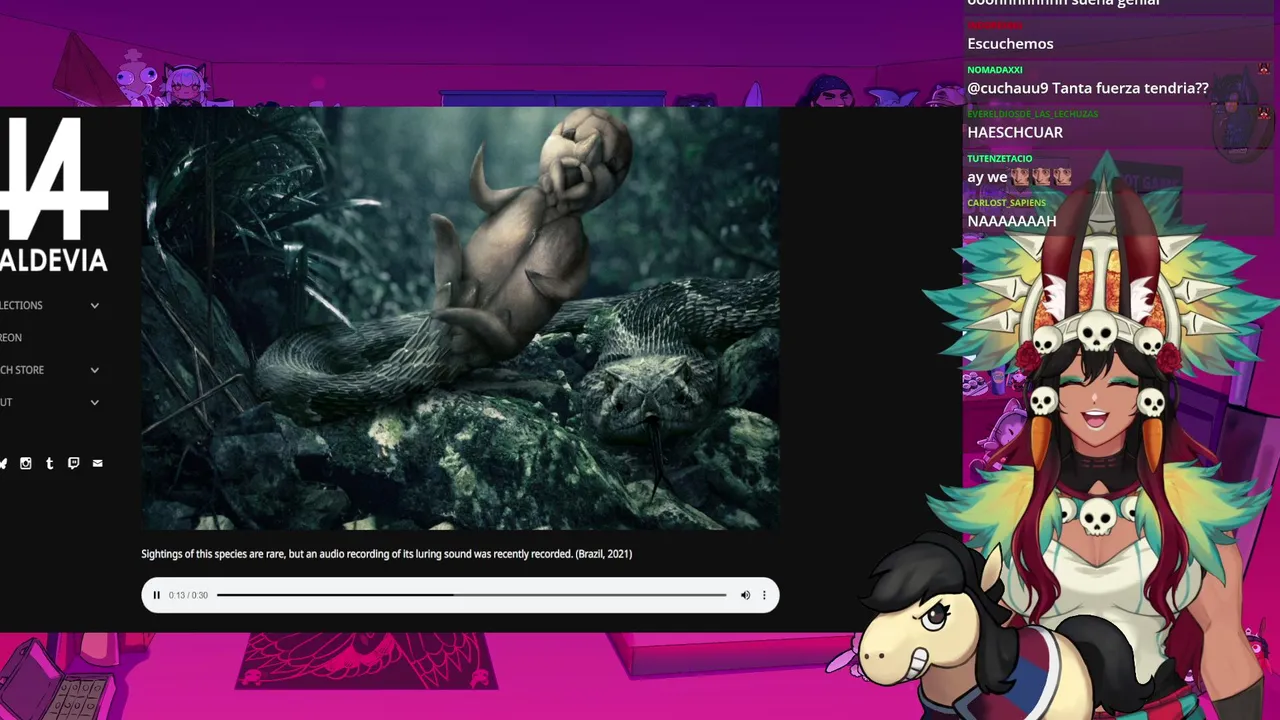
Task: Click the 'Sightings of this species' caption
Action: 386,553
